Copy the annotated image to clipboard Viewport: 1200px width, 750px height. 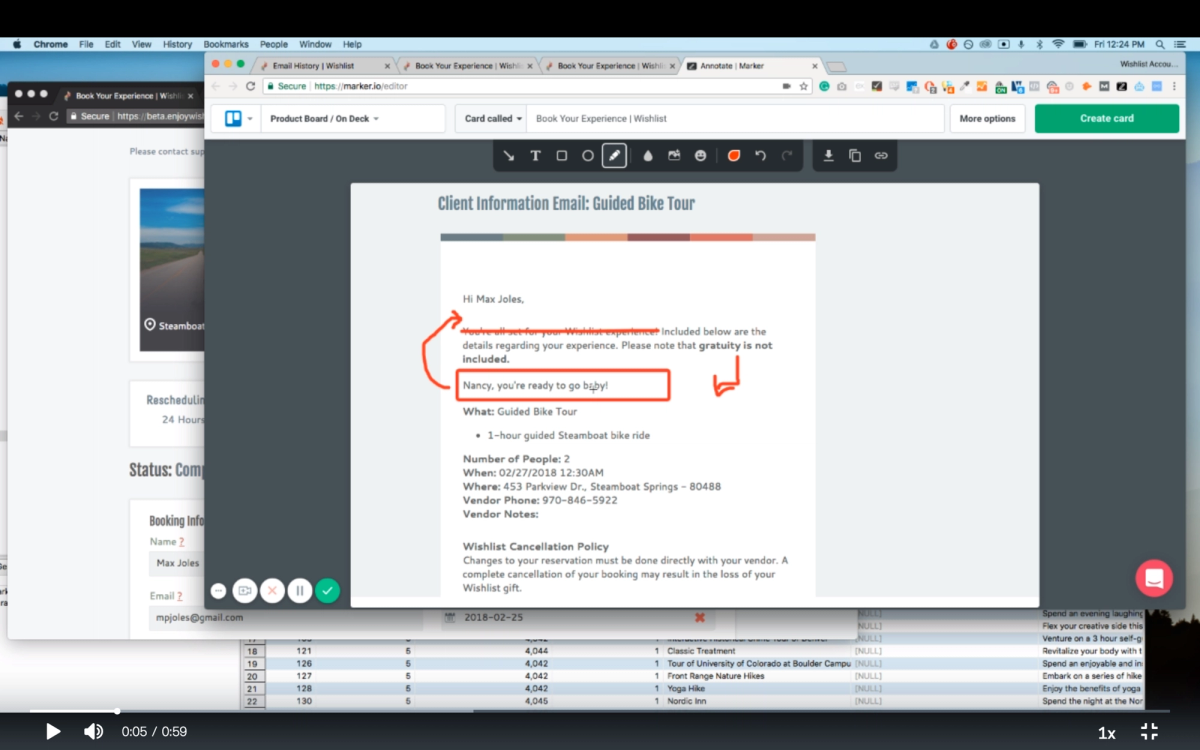(855, 156)
